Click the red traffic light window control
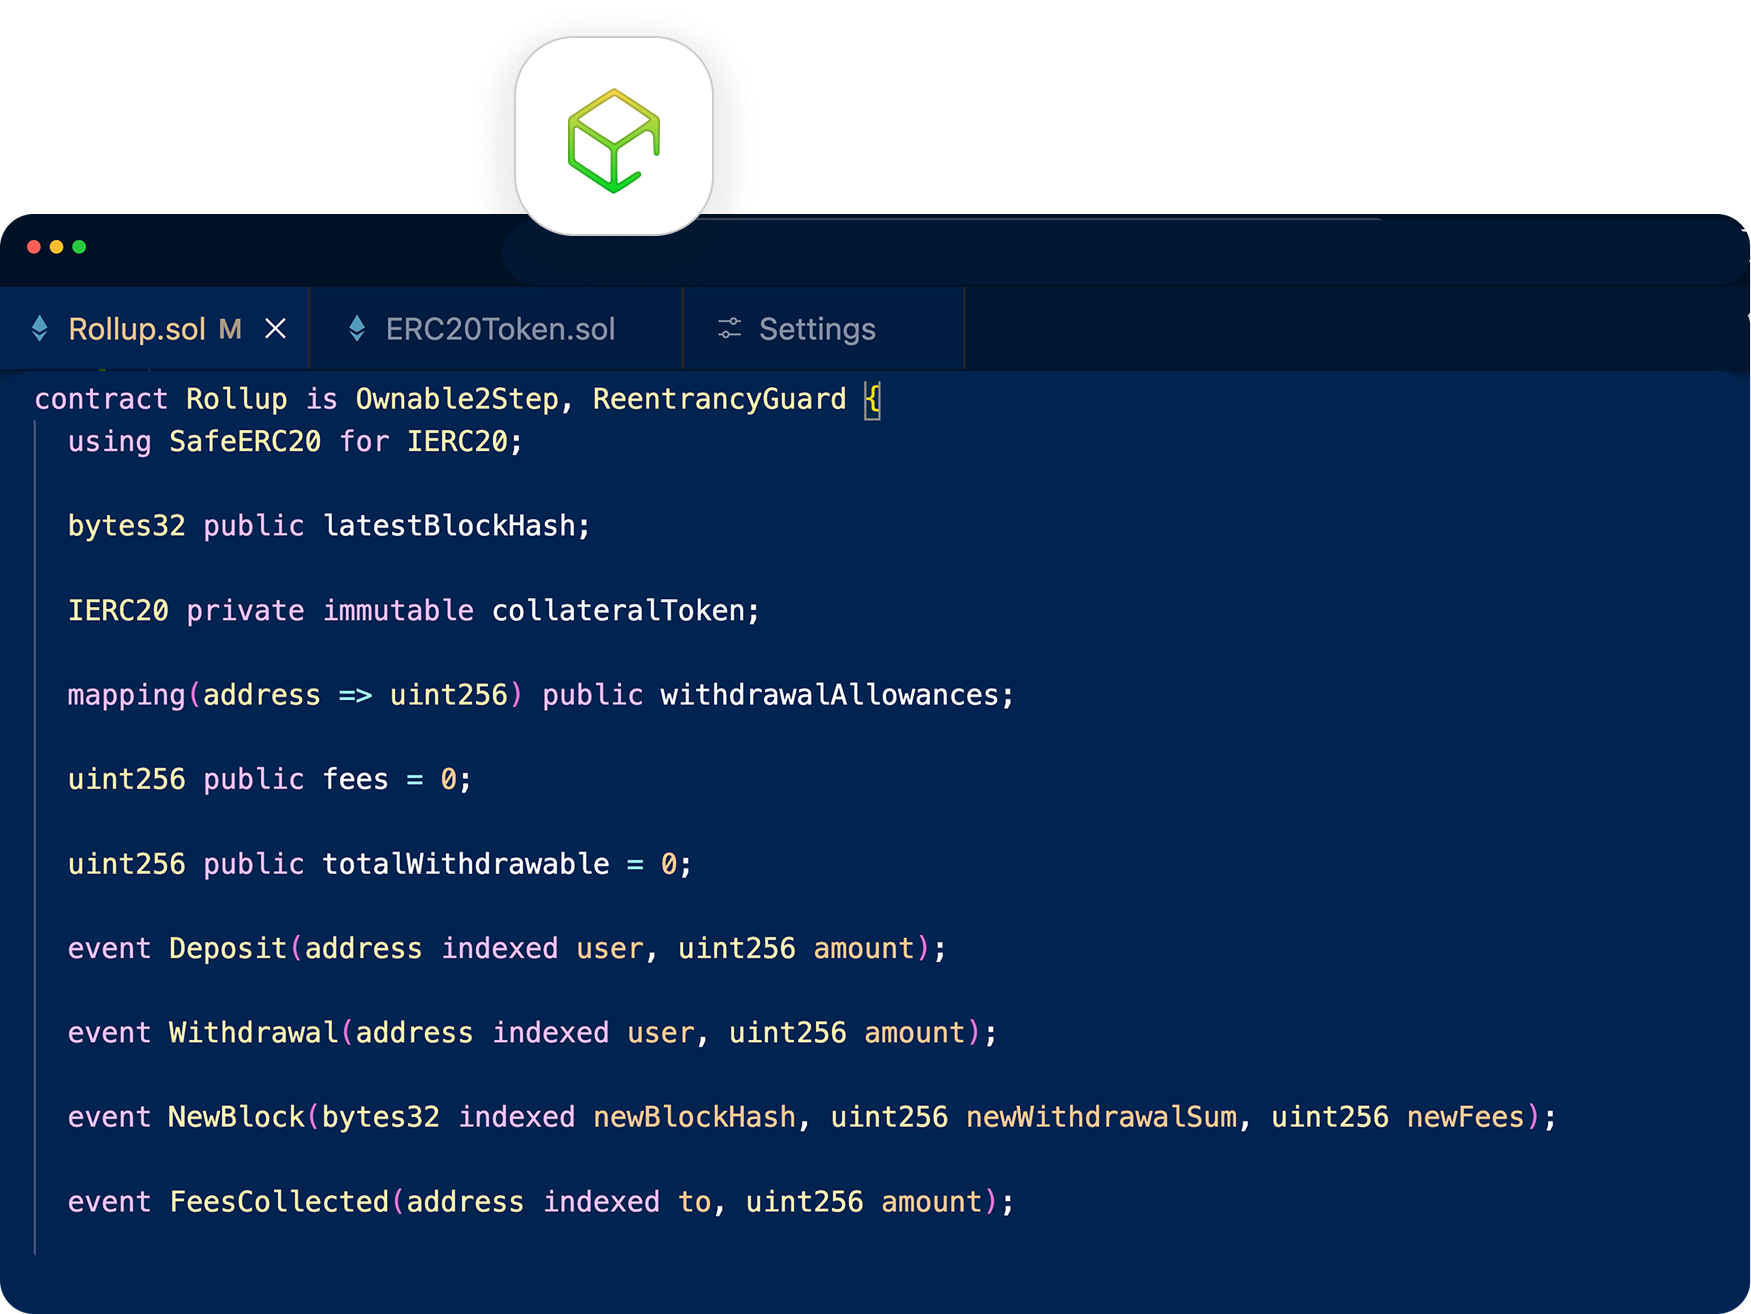Screen dimensions: 1751x1314 pos(34,247)
